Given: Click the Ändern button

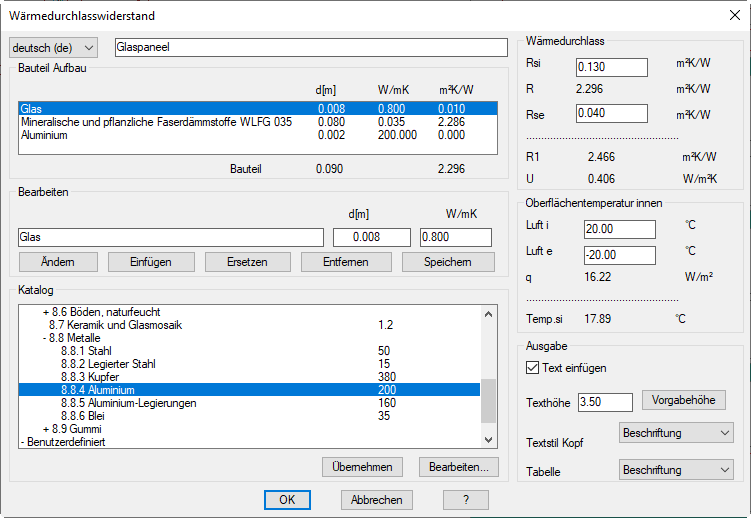Looking at the screenshot, I should (x=59, y=262).
